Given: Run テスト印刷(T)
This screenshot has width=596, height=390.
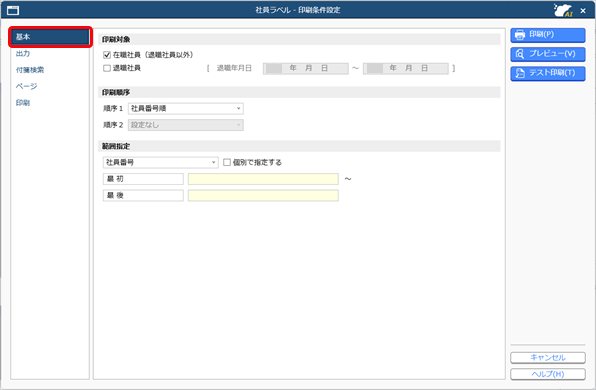Looking at the screenshot, I should point(548,73).
